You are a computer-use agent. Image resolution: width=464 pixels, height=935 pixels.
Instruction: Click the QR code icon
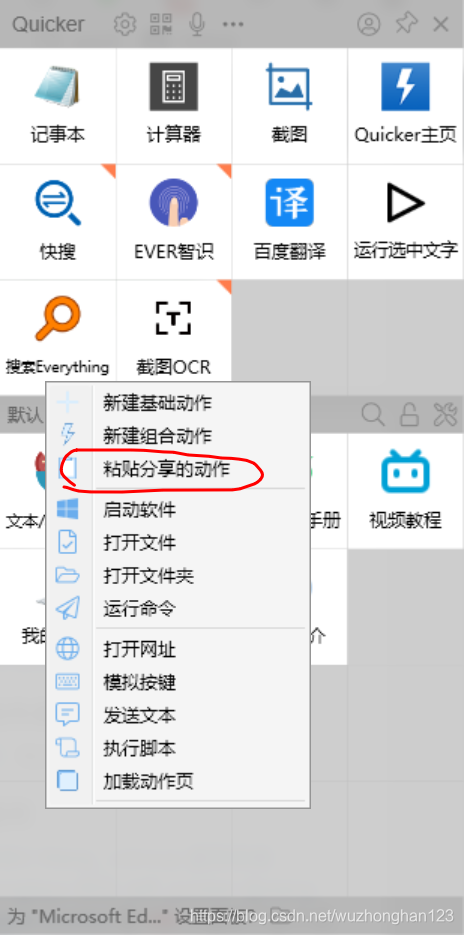[161, 24]
